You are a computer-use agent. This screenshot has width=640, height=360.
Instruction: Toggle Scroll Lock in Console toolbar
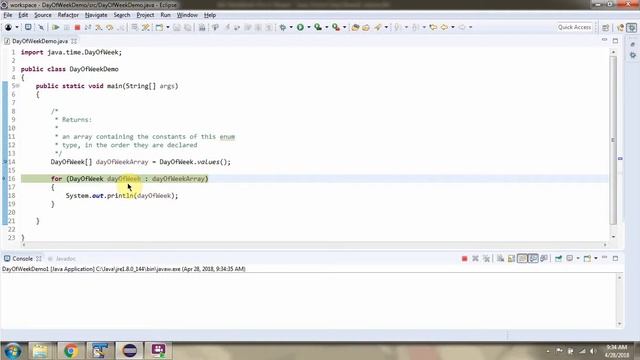[511, 259]
